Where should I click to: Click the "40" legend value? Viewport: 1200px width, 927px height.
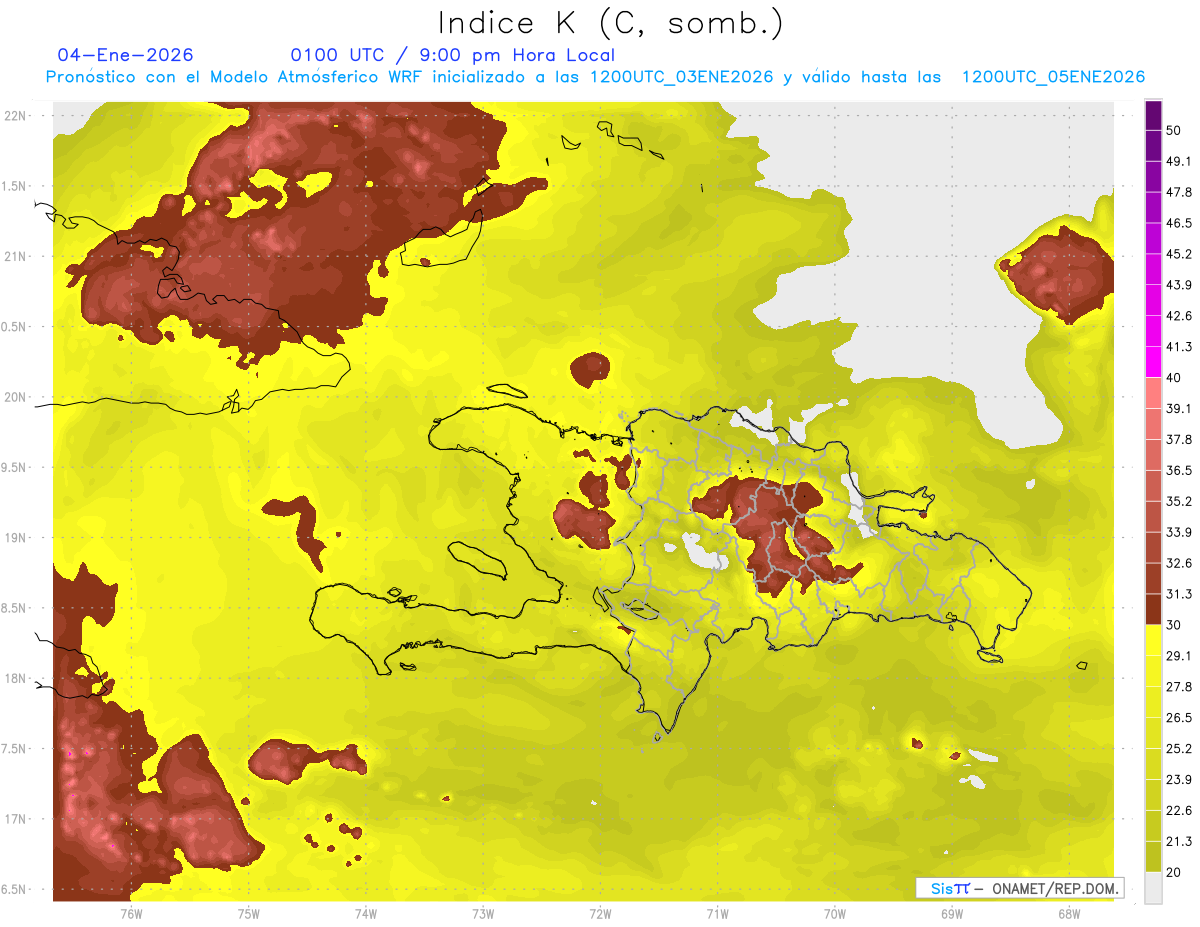[1176, 377]
